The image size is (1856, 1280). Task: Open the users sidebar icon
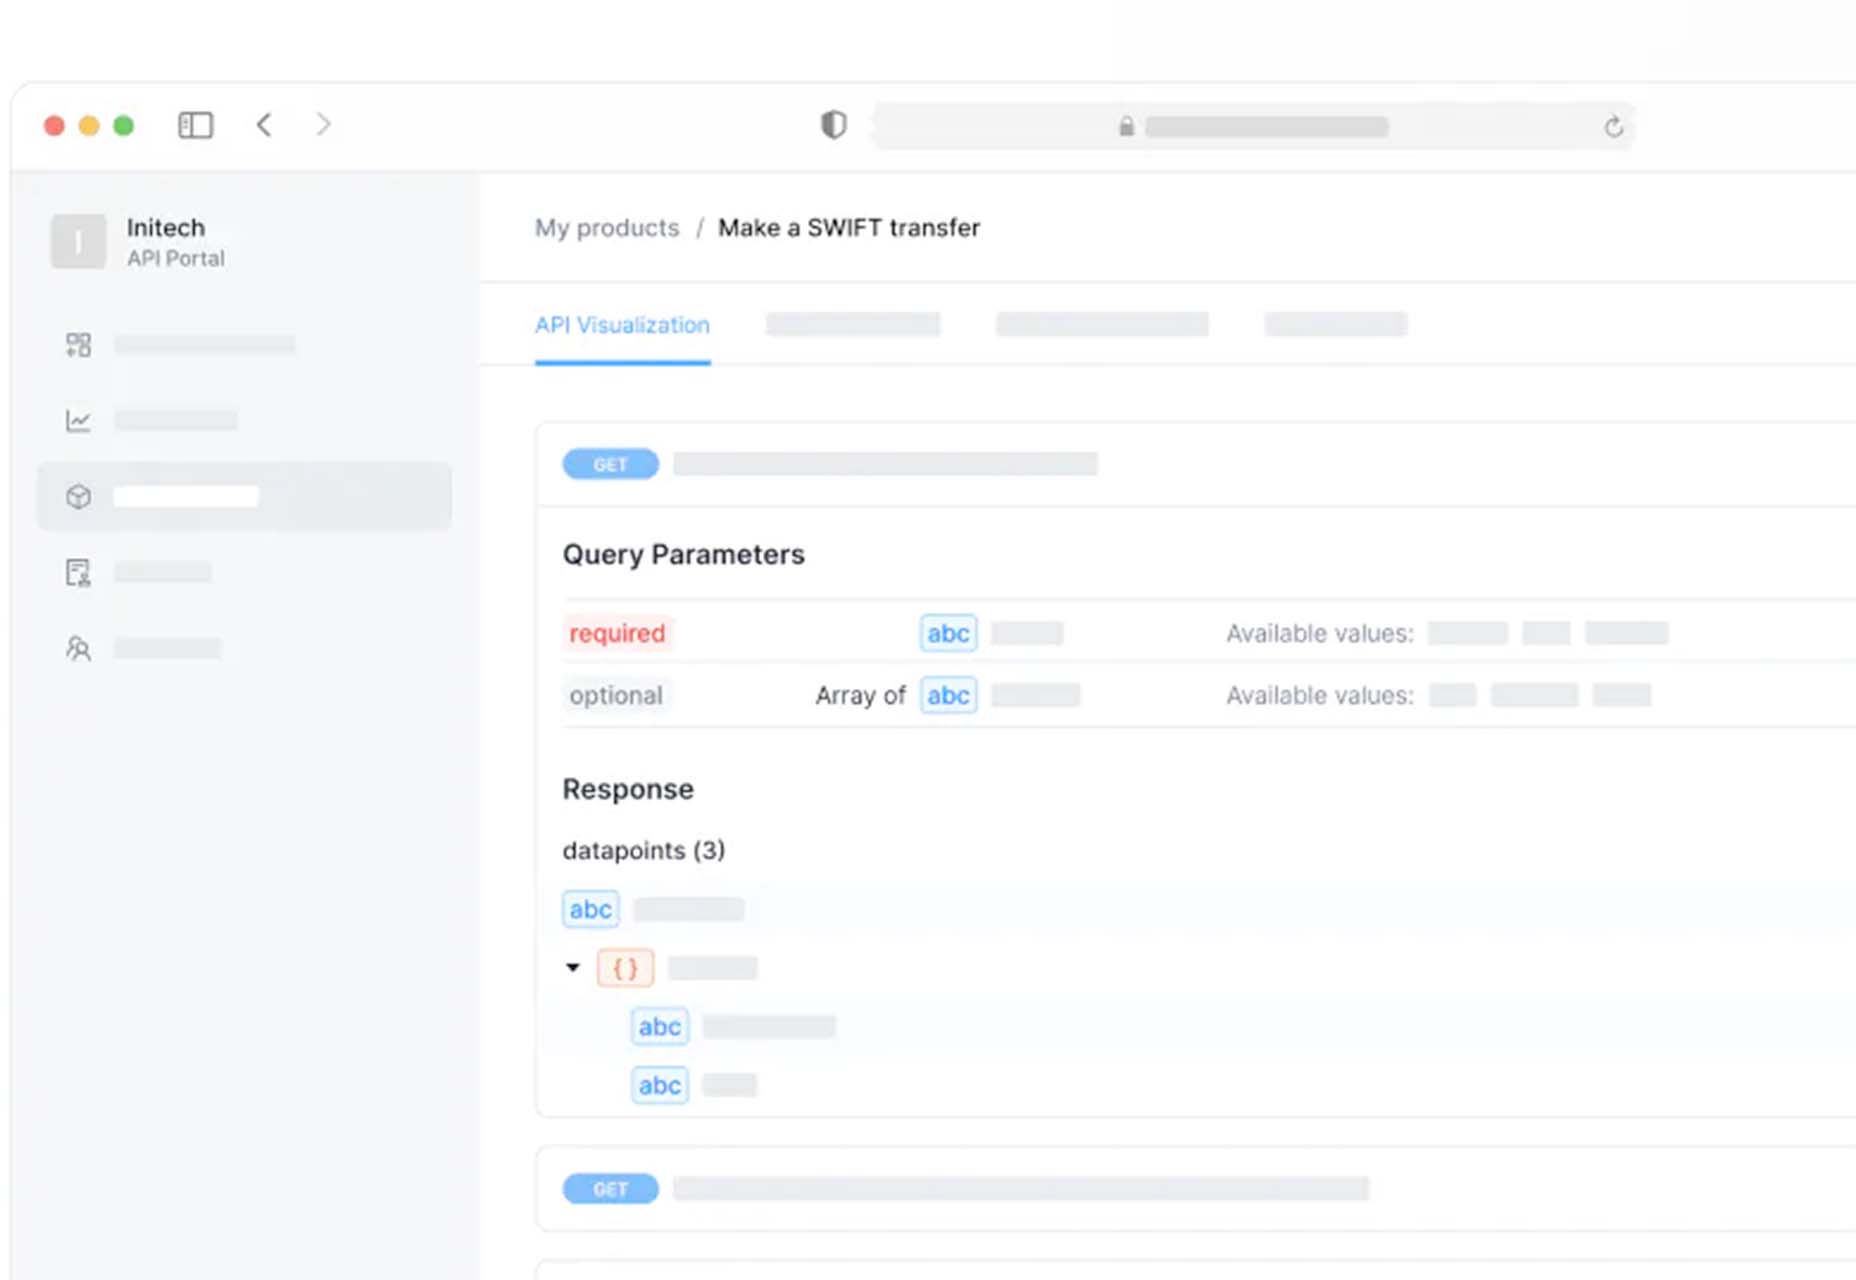(78, 648)
